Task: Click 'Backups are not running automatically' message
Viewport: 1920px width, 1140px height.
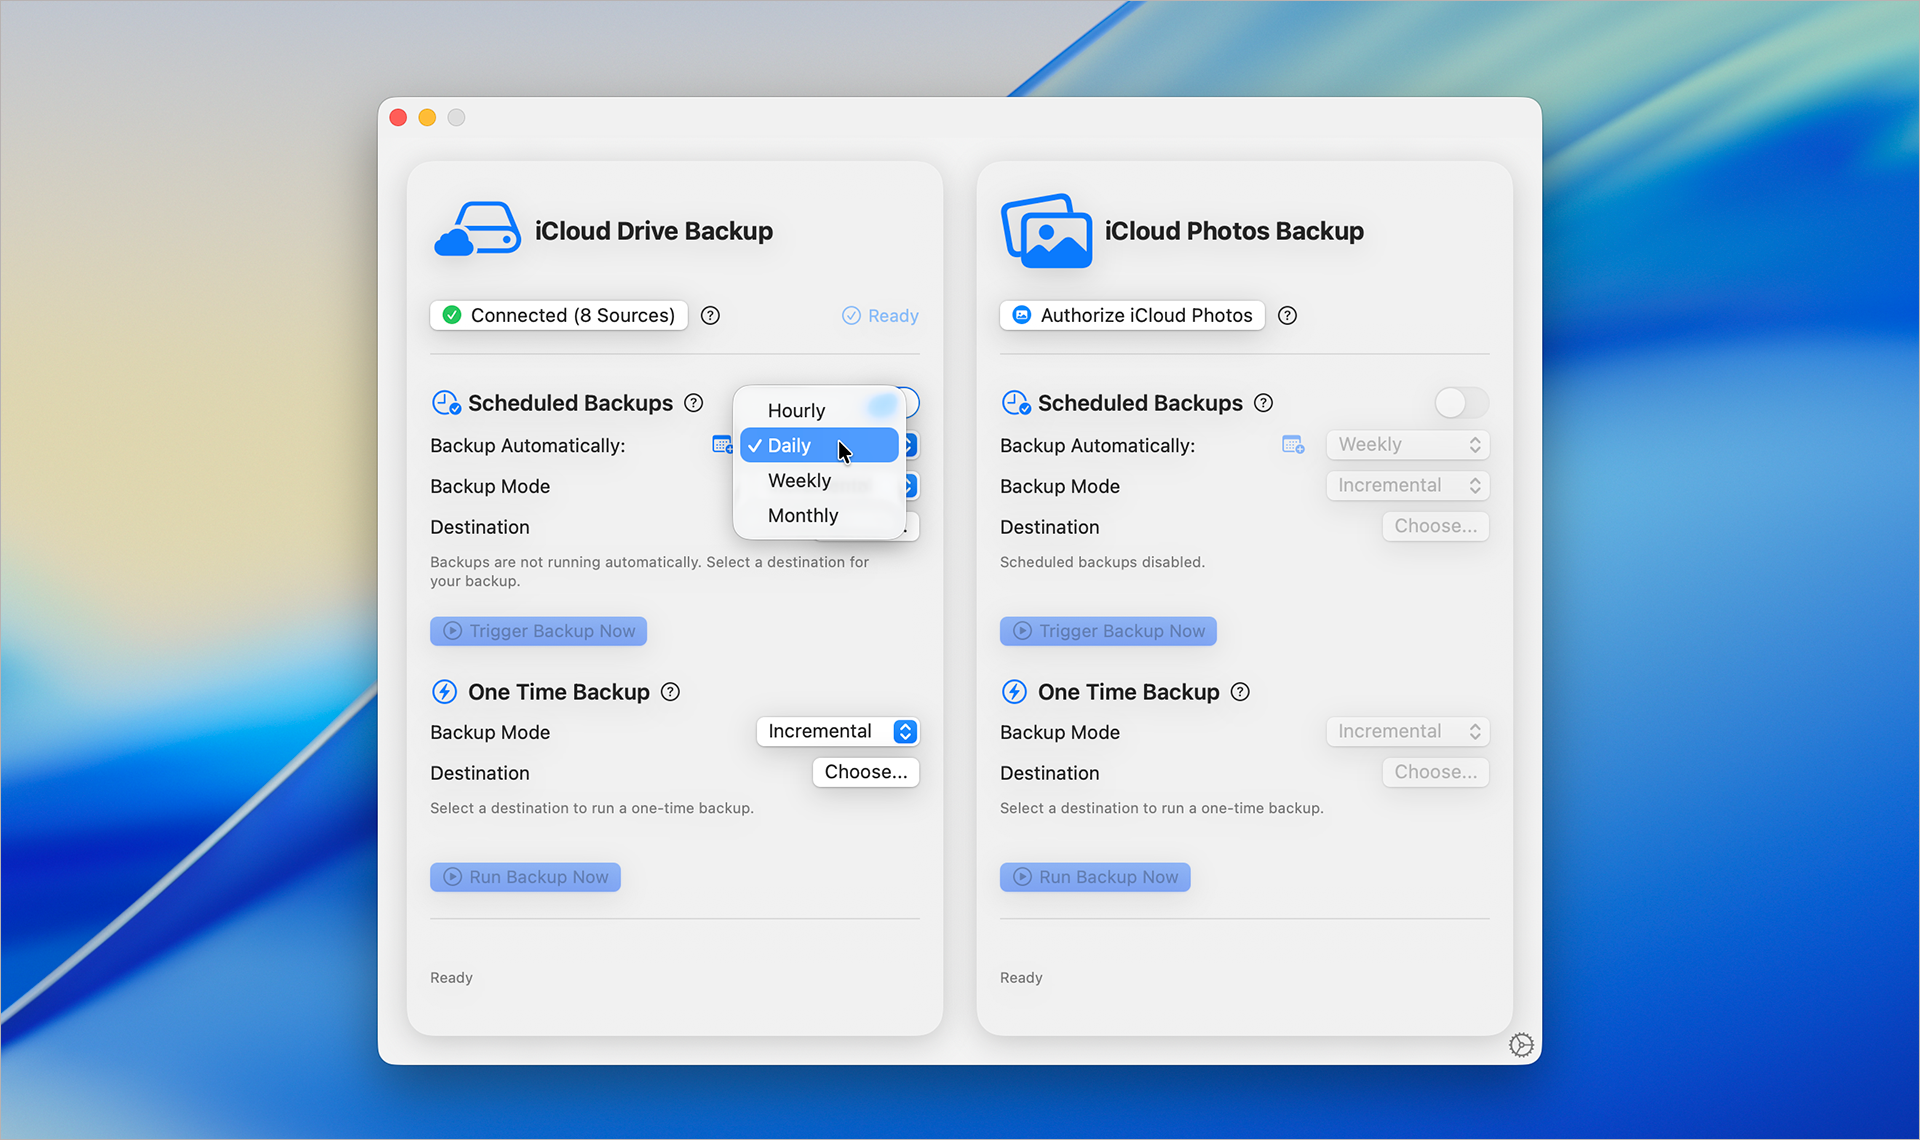Action: (649, 571)
